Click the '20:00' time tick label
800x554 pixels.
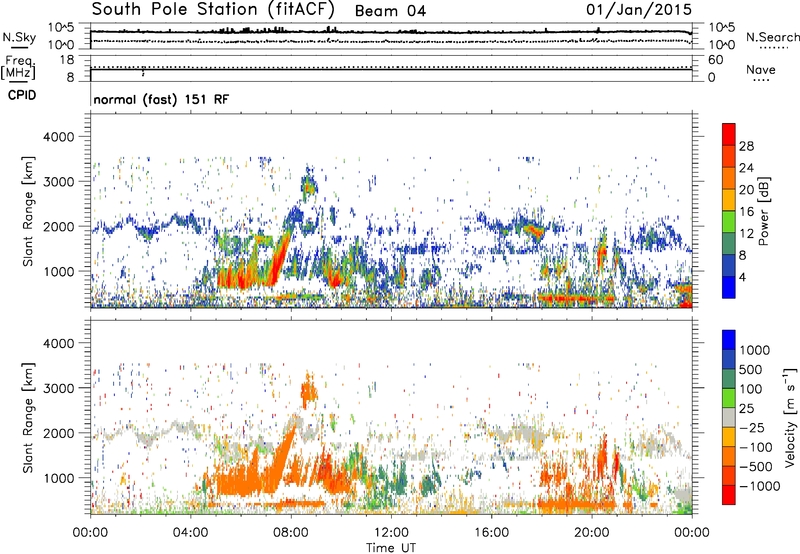(592, 533)
